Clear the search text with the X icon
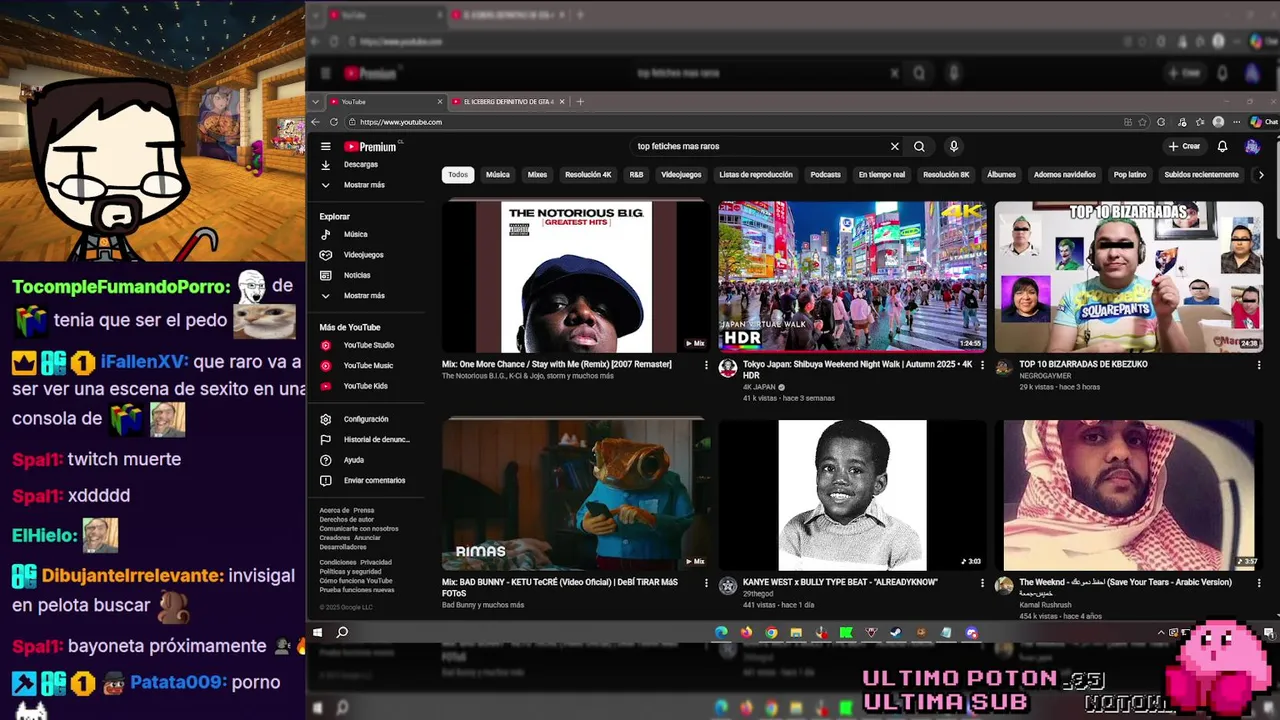This screenshot has height=720, width=1280. [895, 146]
